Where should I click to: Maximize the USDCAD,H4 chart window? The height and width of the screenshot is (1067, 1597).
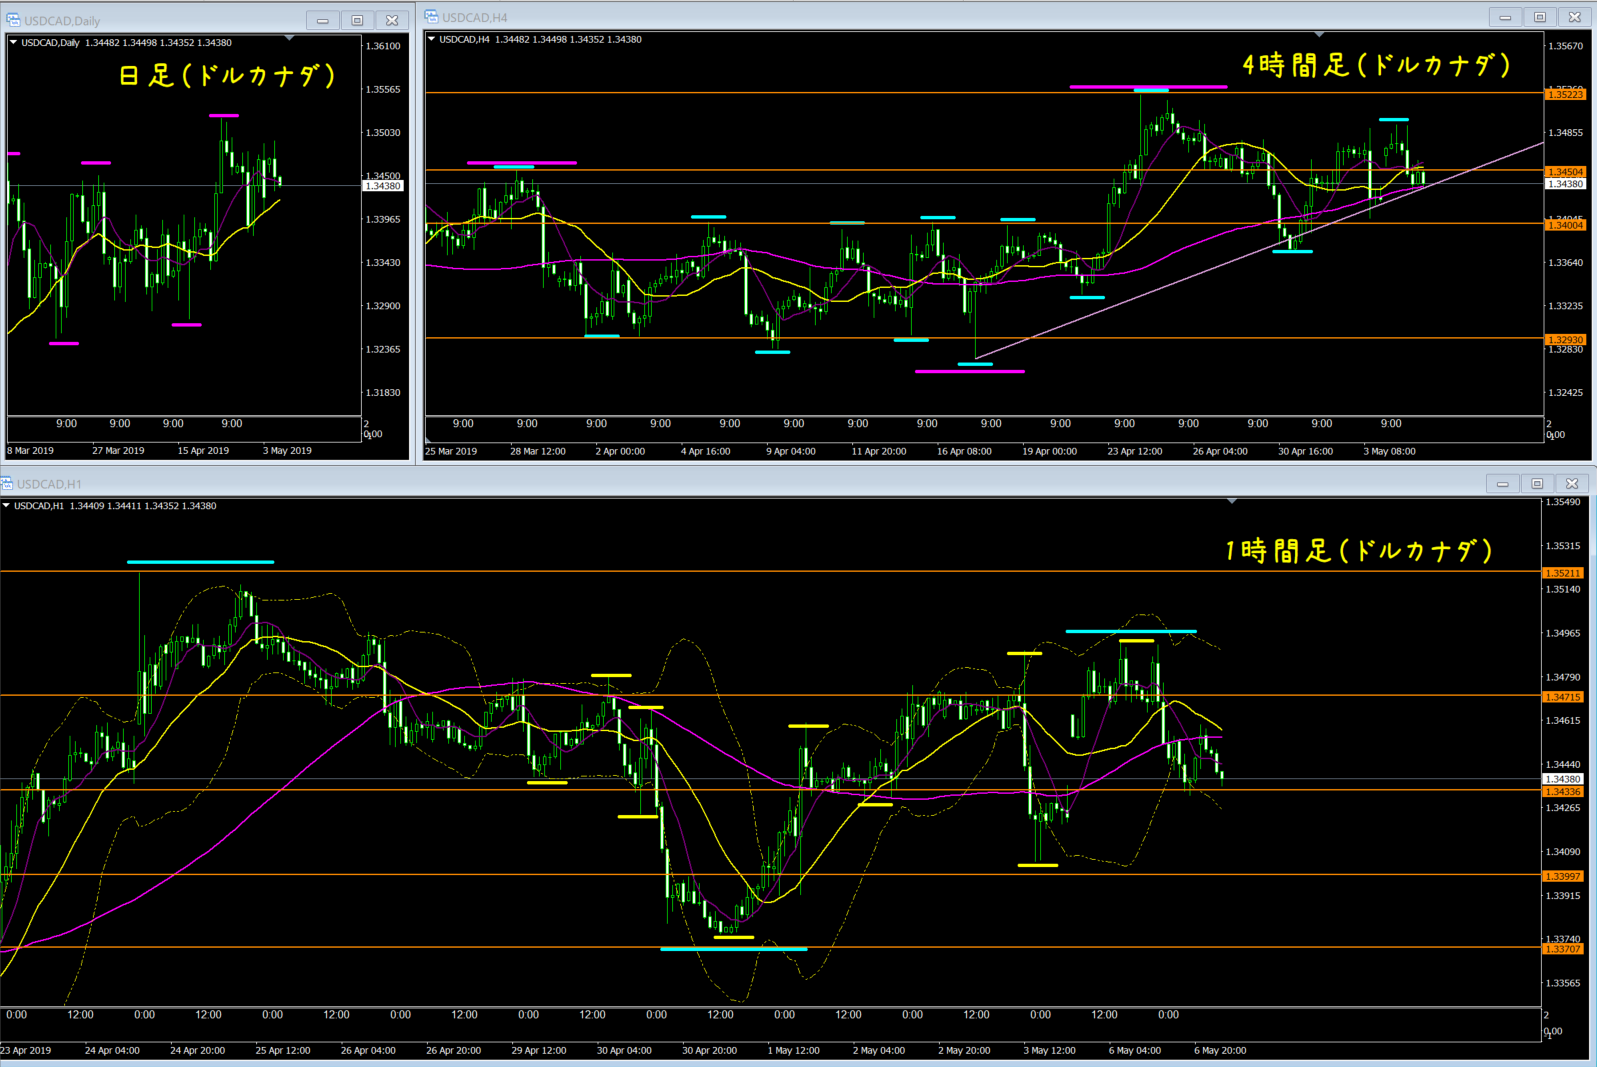(x=1540, y=17)
